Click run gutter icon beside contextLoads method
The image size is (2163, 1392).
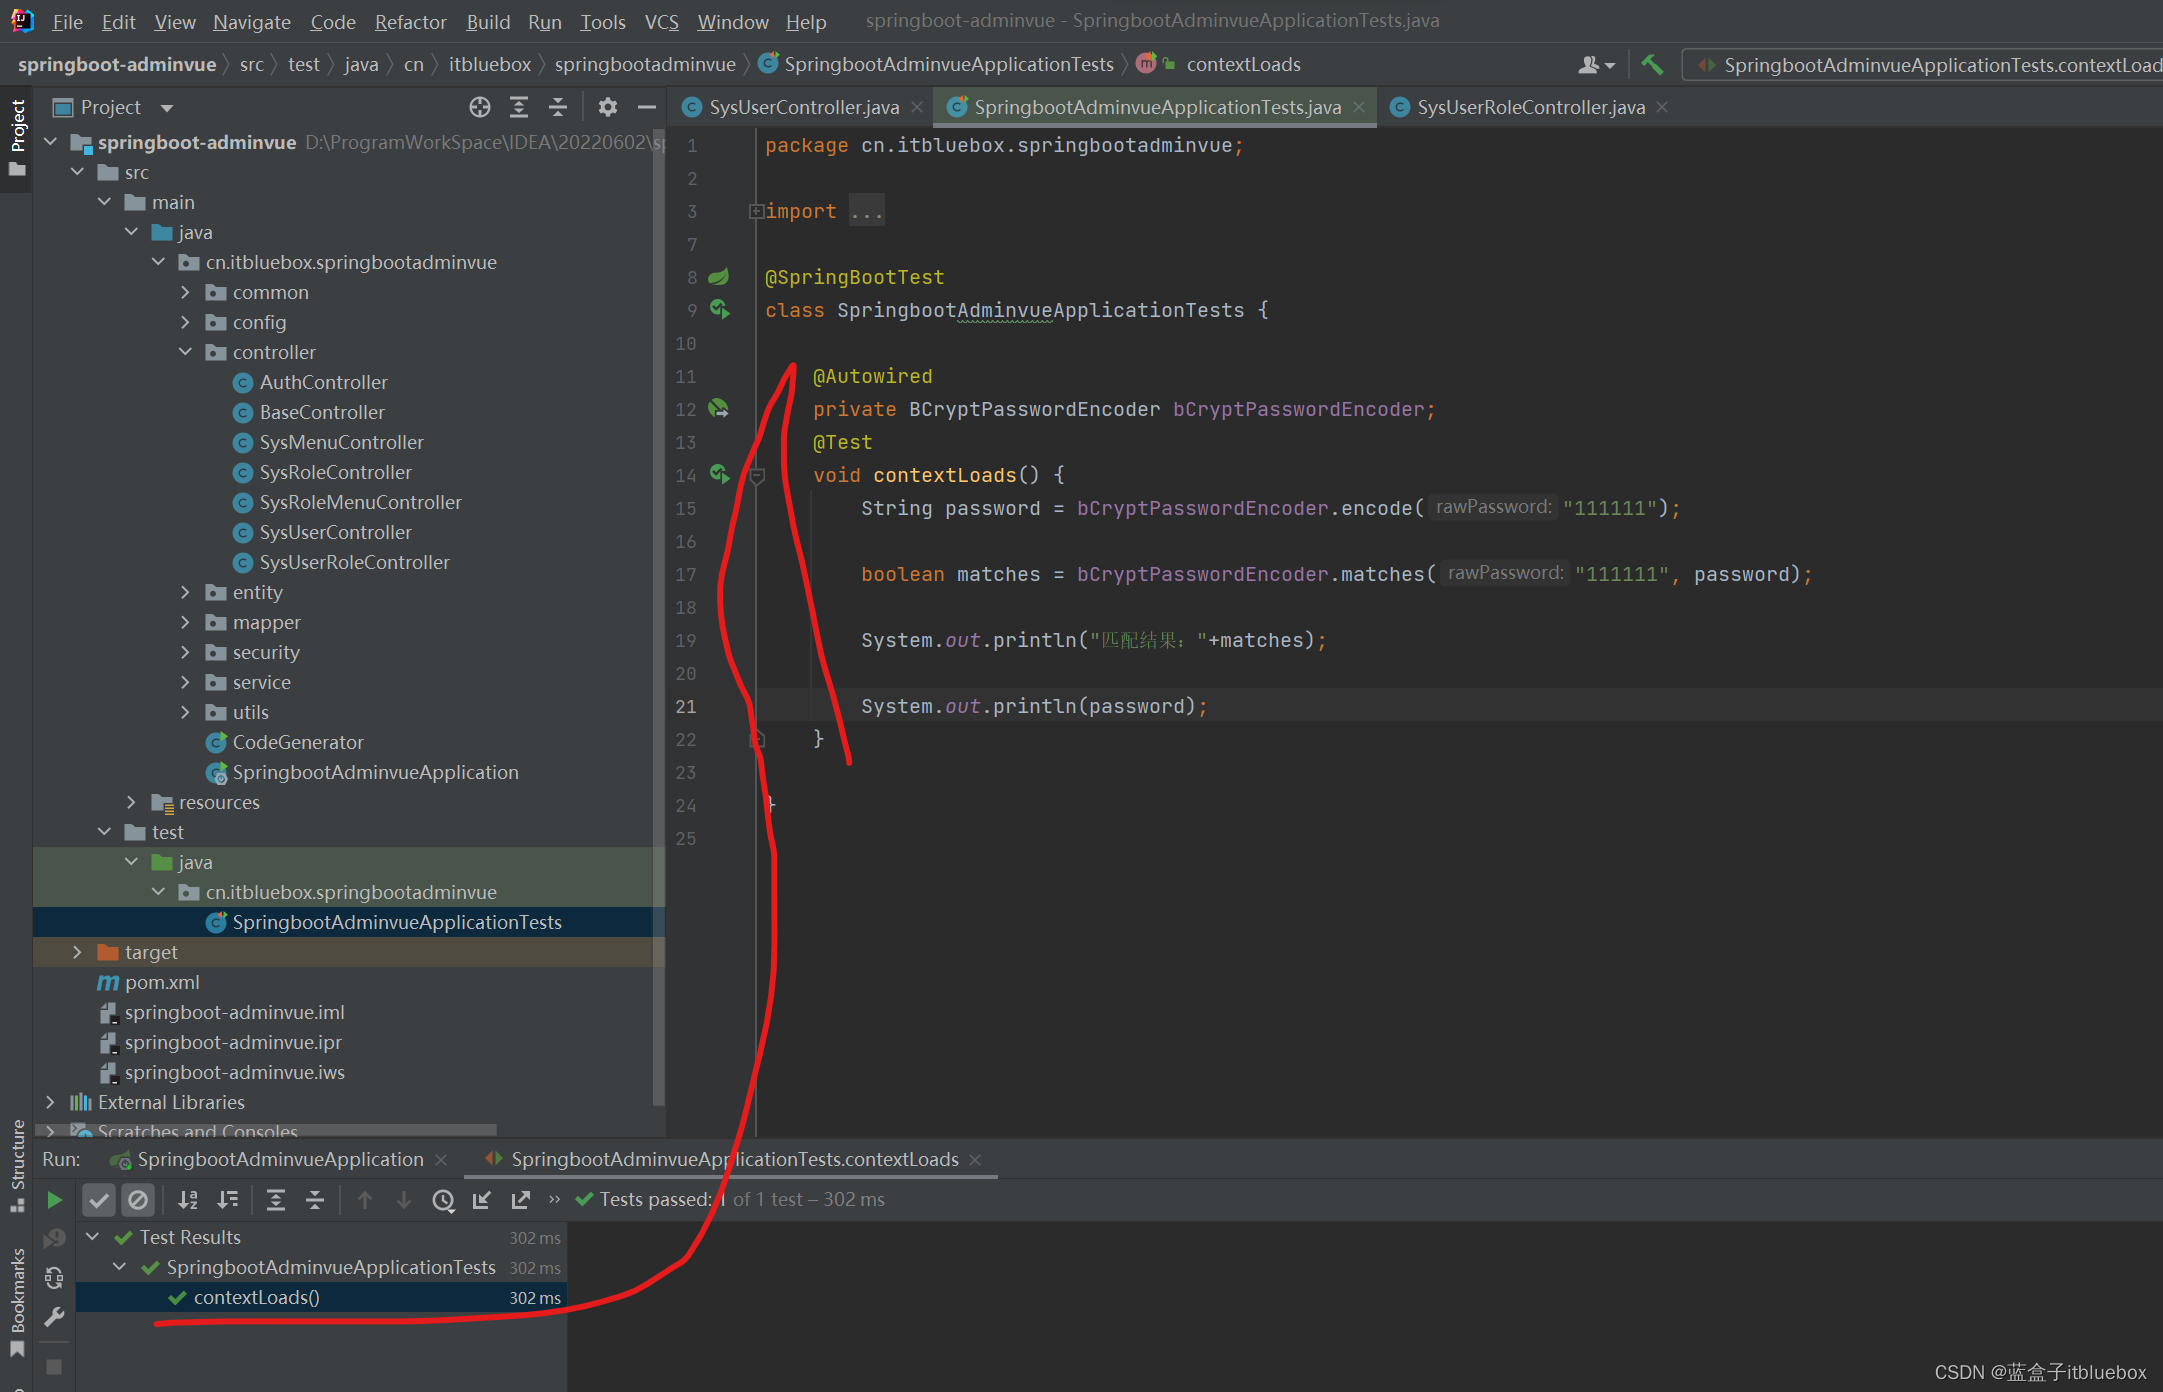[x=719, y=474]
